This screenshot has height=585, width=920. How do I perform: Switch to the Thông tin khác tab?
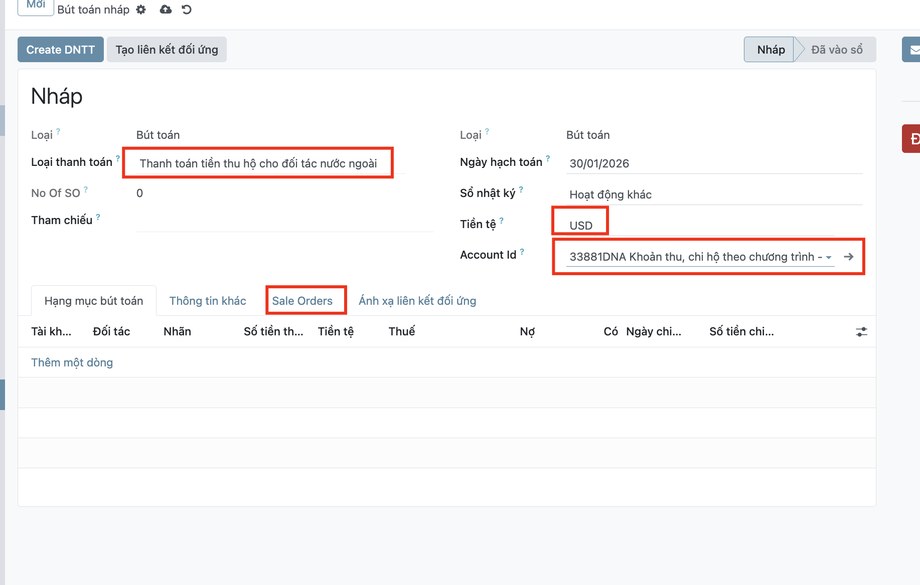[x=208, y=300]
